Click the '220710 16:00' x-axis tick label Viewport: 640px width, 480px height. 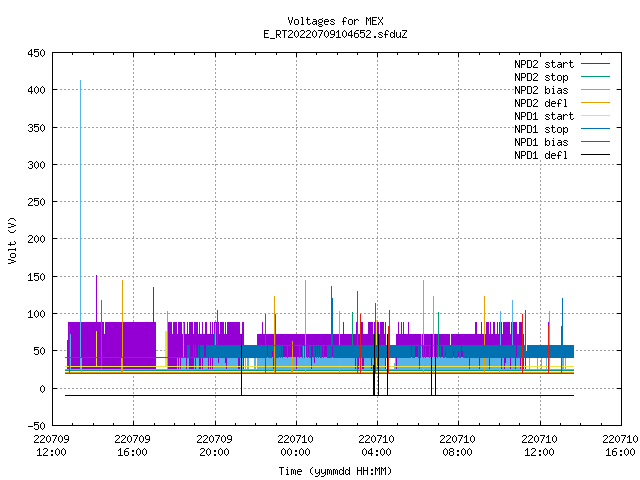point(620,446)
